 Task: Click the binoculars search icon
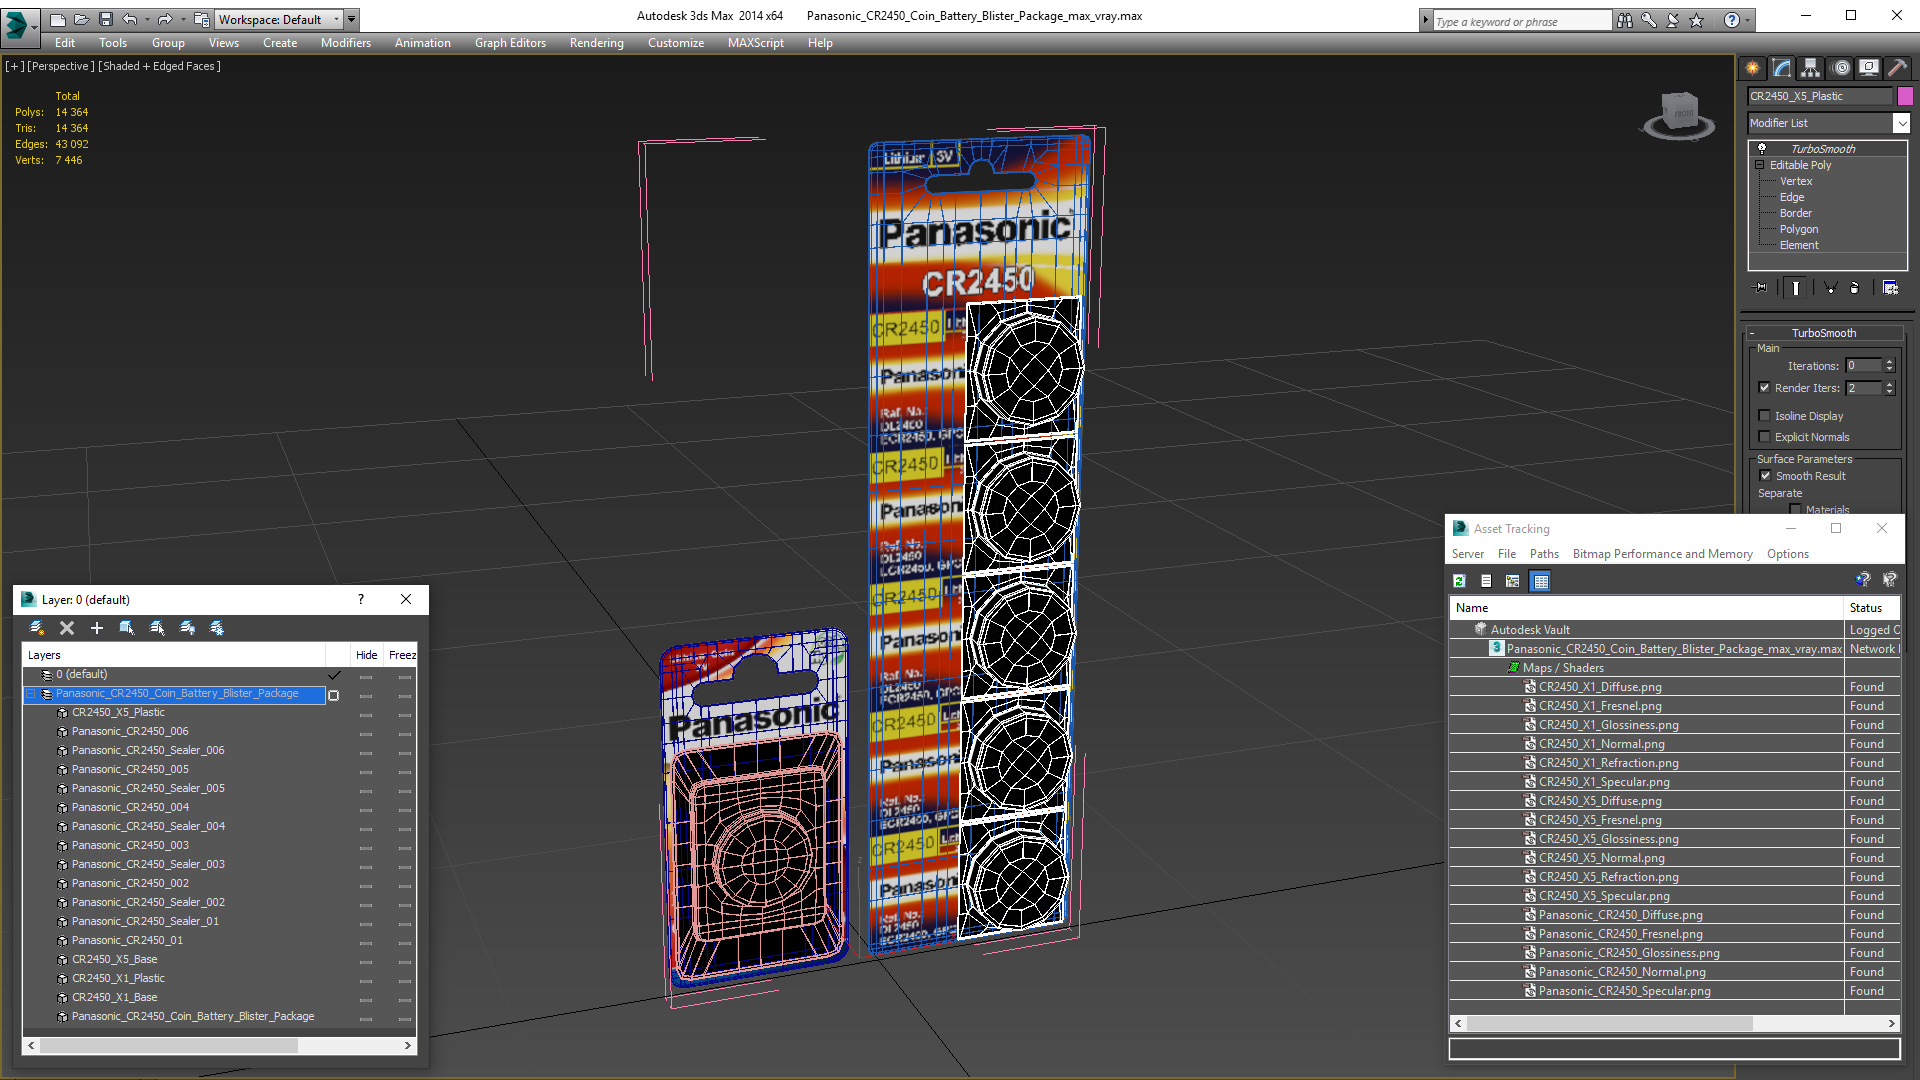pyautogui.click(x=1624, y=20)
